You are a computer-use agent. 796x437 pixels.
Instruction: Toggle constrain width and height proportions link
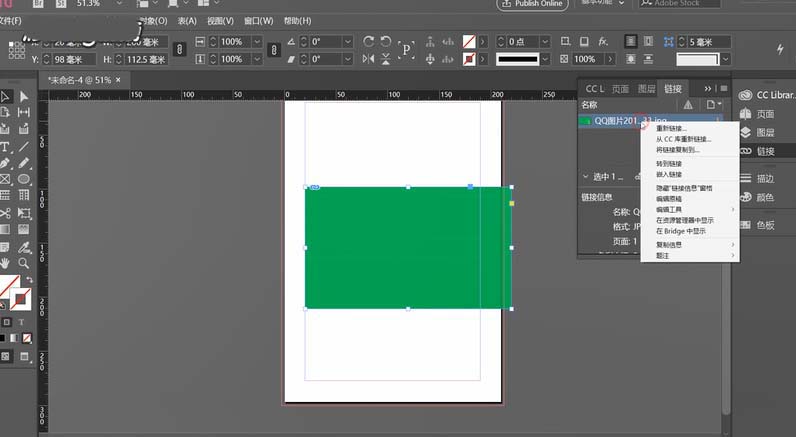coord(179,50)
